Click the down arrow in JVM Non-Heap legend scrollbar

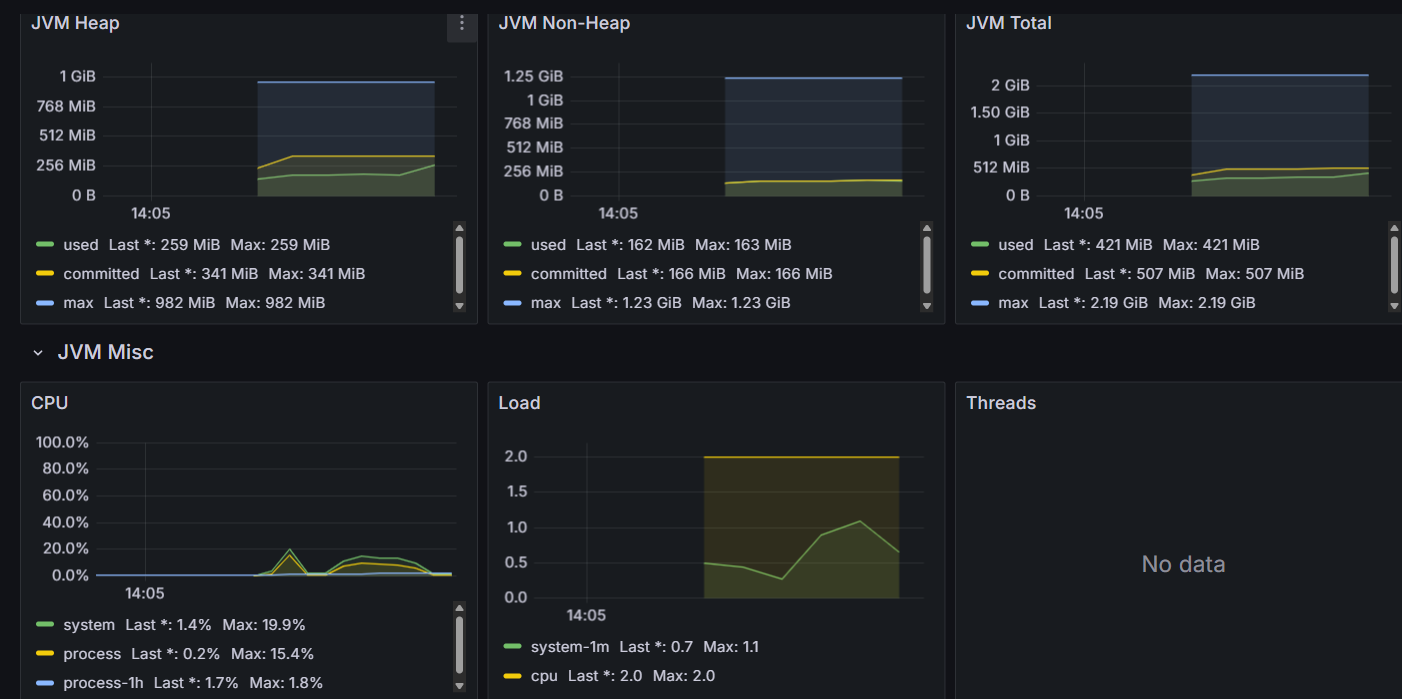click(x=927, y=306)
